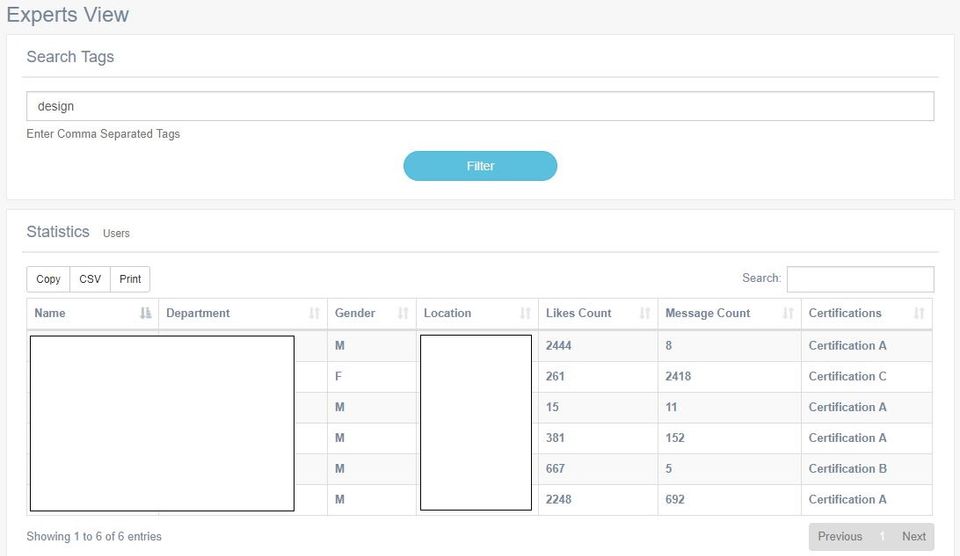Sort by Certifications column icon
Image resolution: width=960 pixels, height=556 pixels.
pos(919,313)
